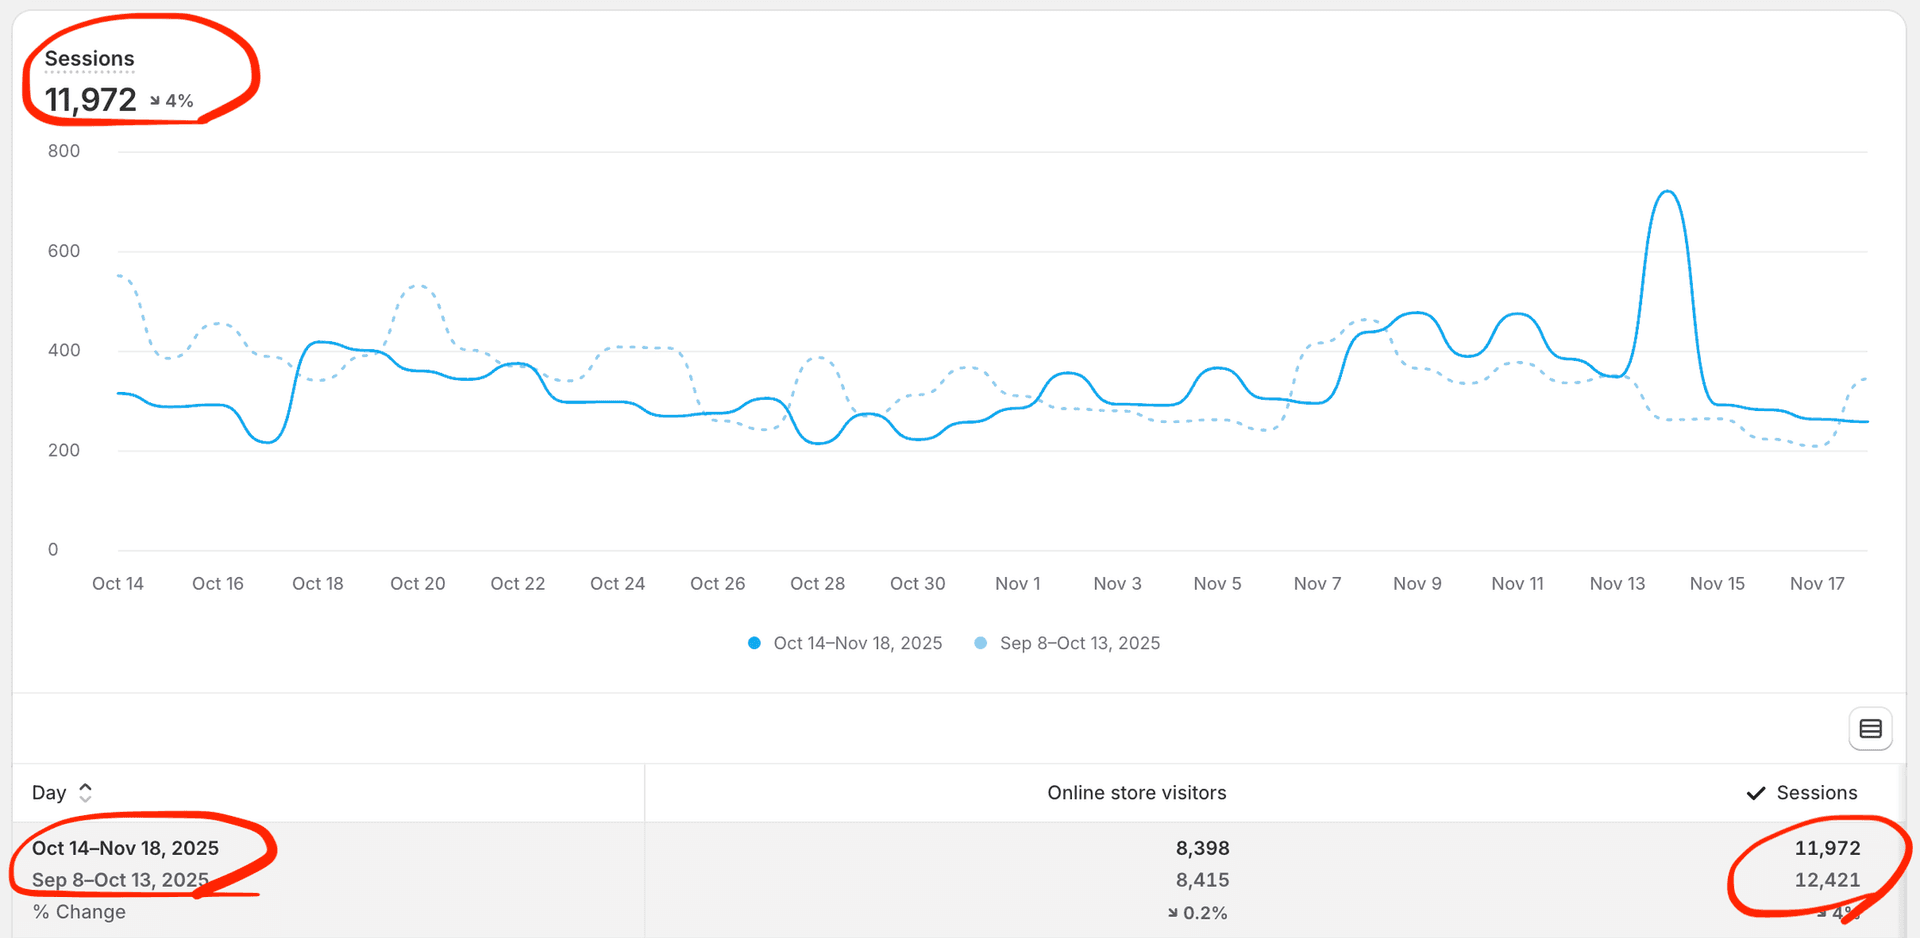
Task: Toggle the Sep 8–Oct 13, 2025 comparison series off
Action: (x=1080, y=643)
